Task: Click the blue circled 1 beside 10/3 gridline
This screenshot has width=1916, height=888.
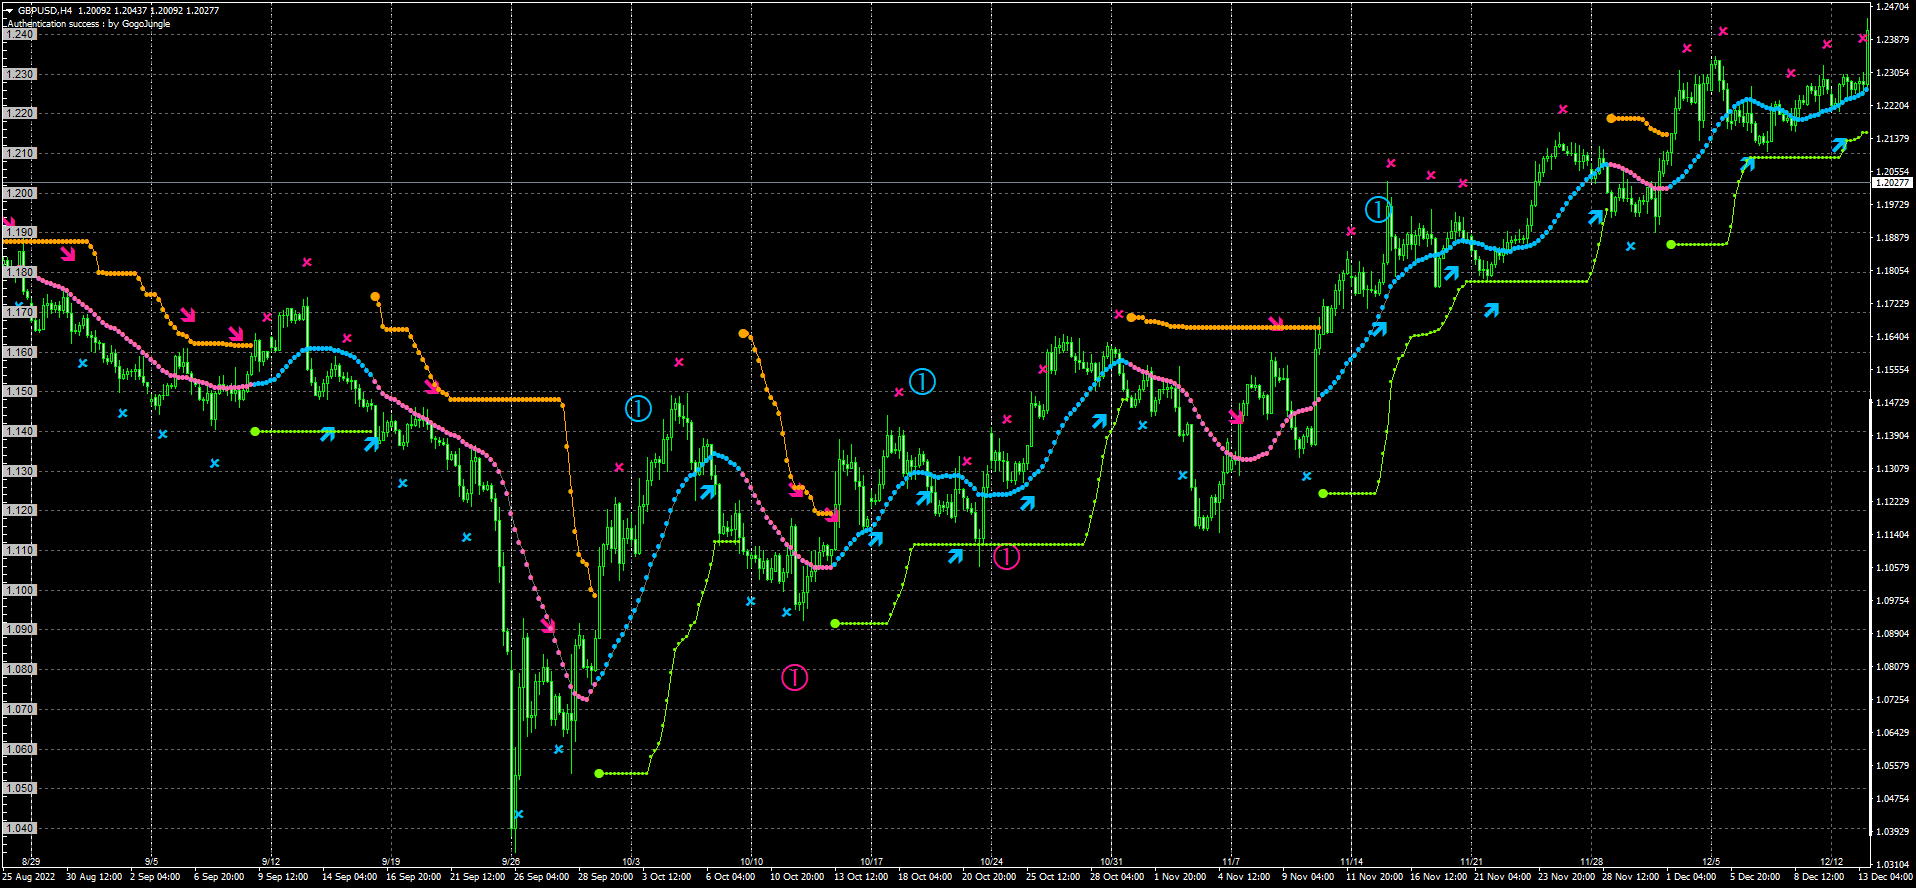Action: tap(638, 408)
